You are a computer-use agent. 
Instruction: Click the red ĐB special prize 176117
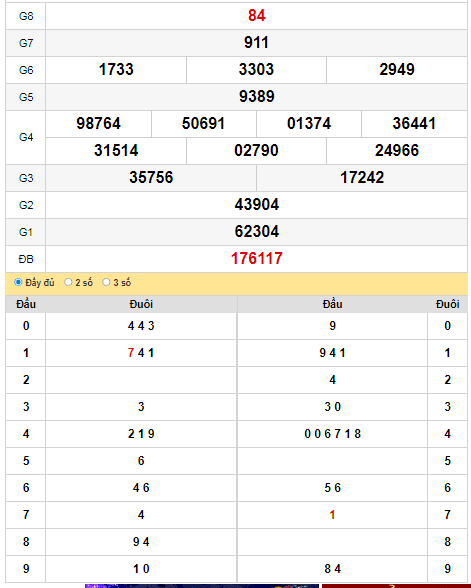256,259
